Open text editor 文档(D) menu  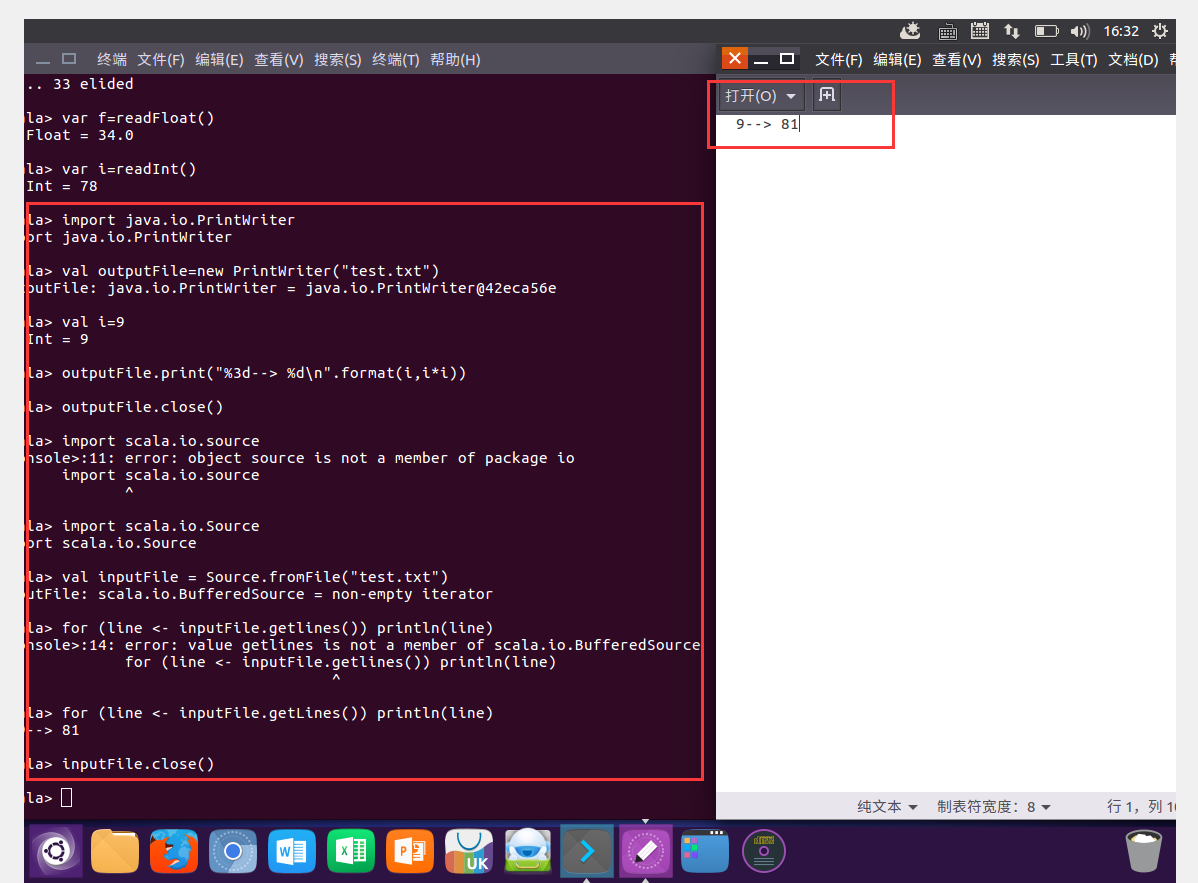(1133, 60)
